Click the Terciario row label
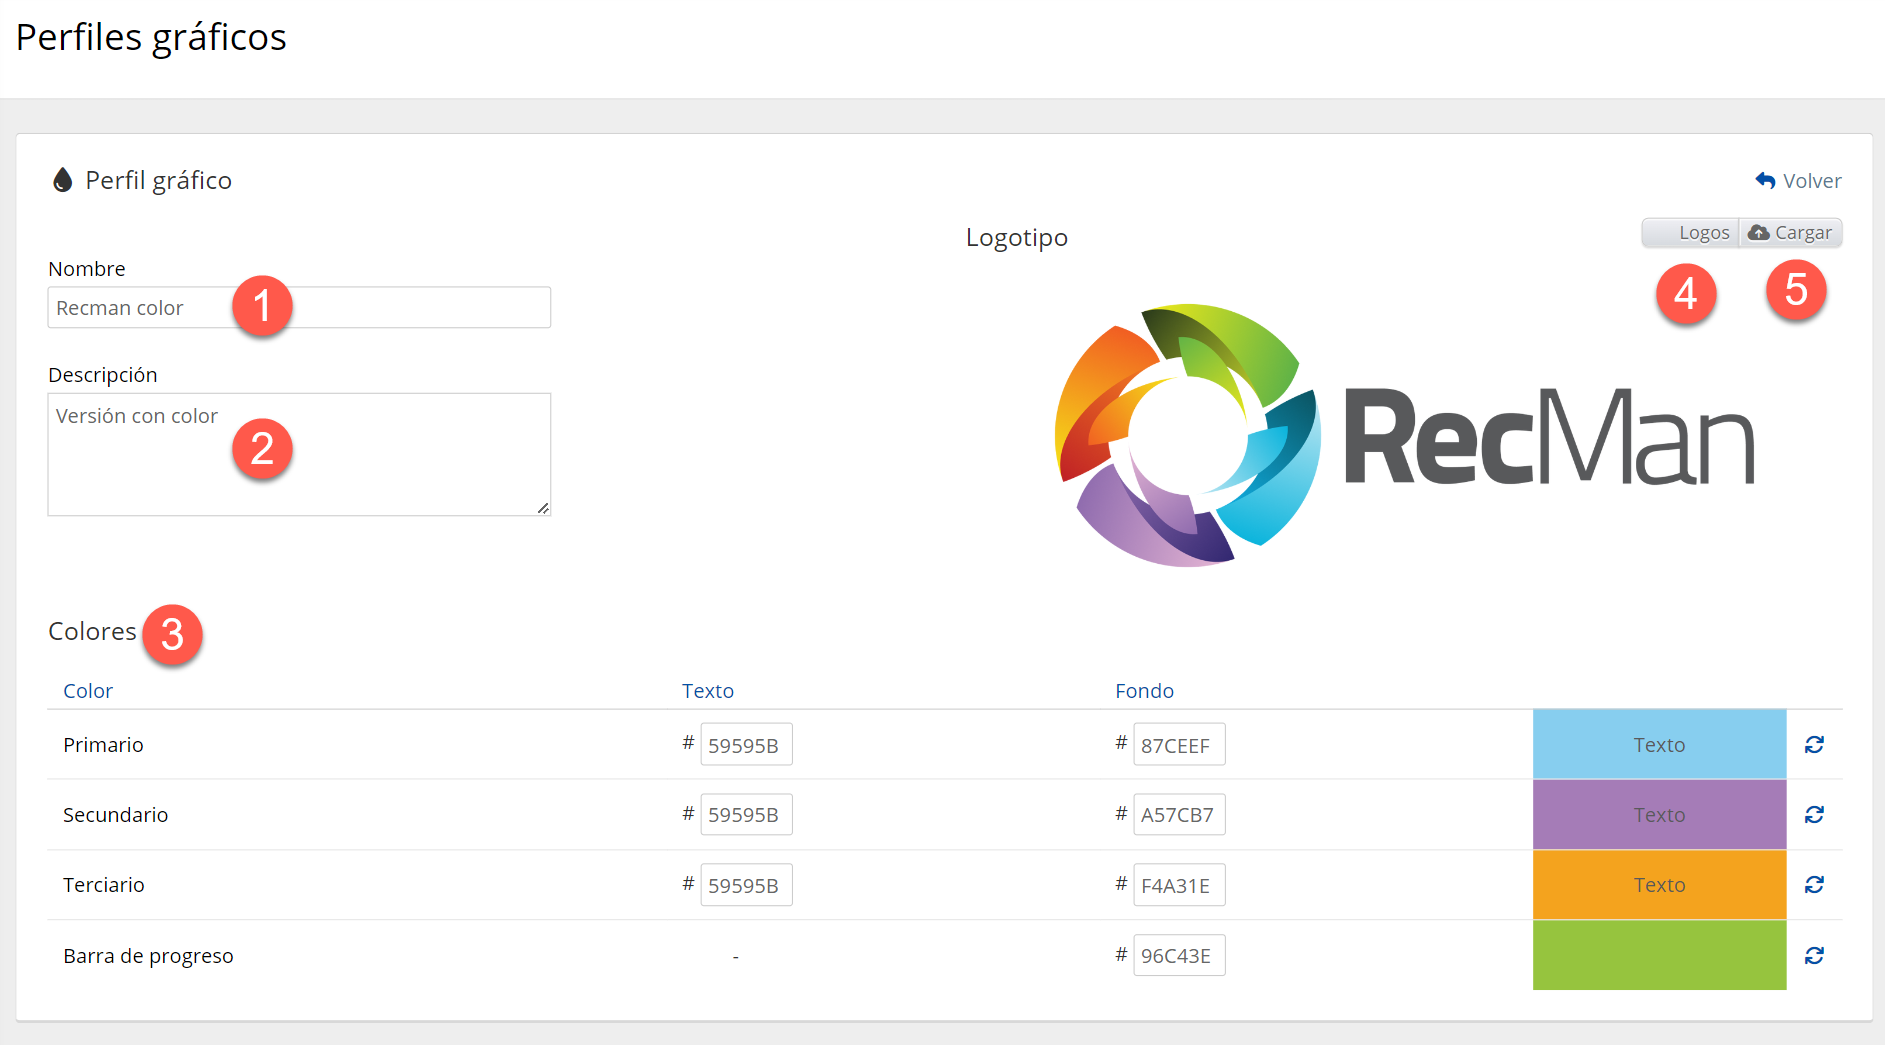Viewport: 1885px width, 1045px height. point(104,885)
